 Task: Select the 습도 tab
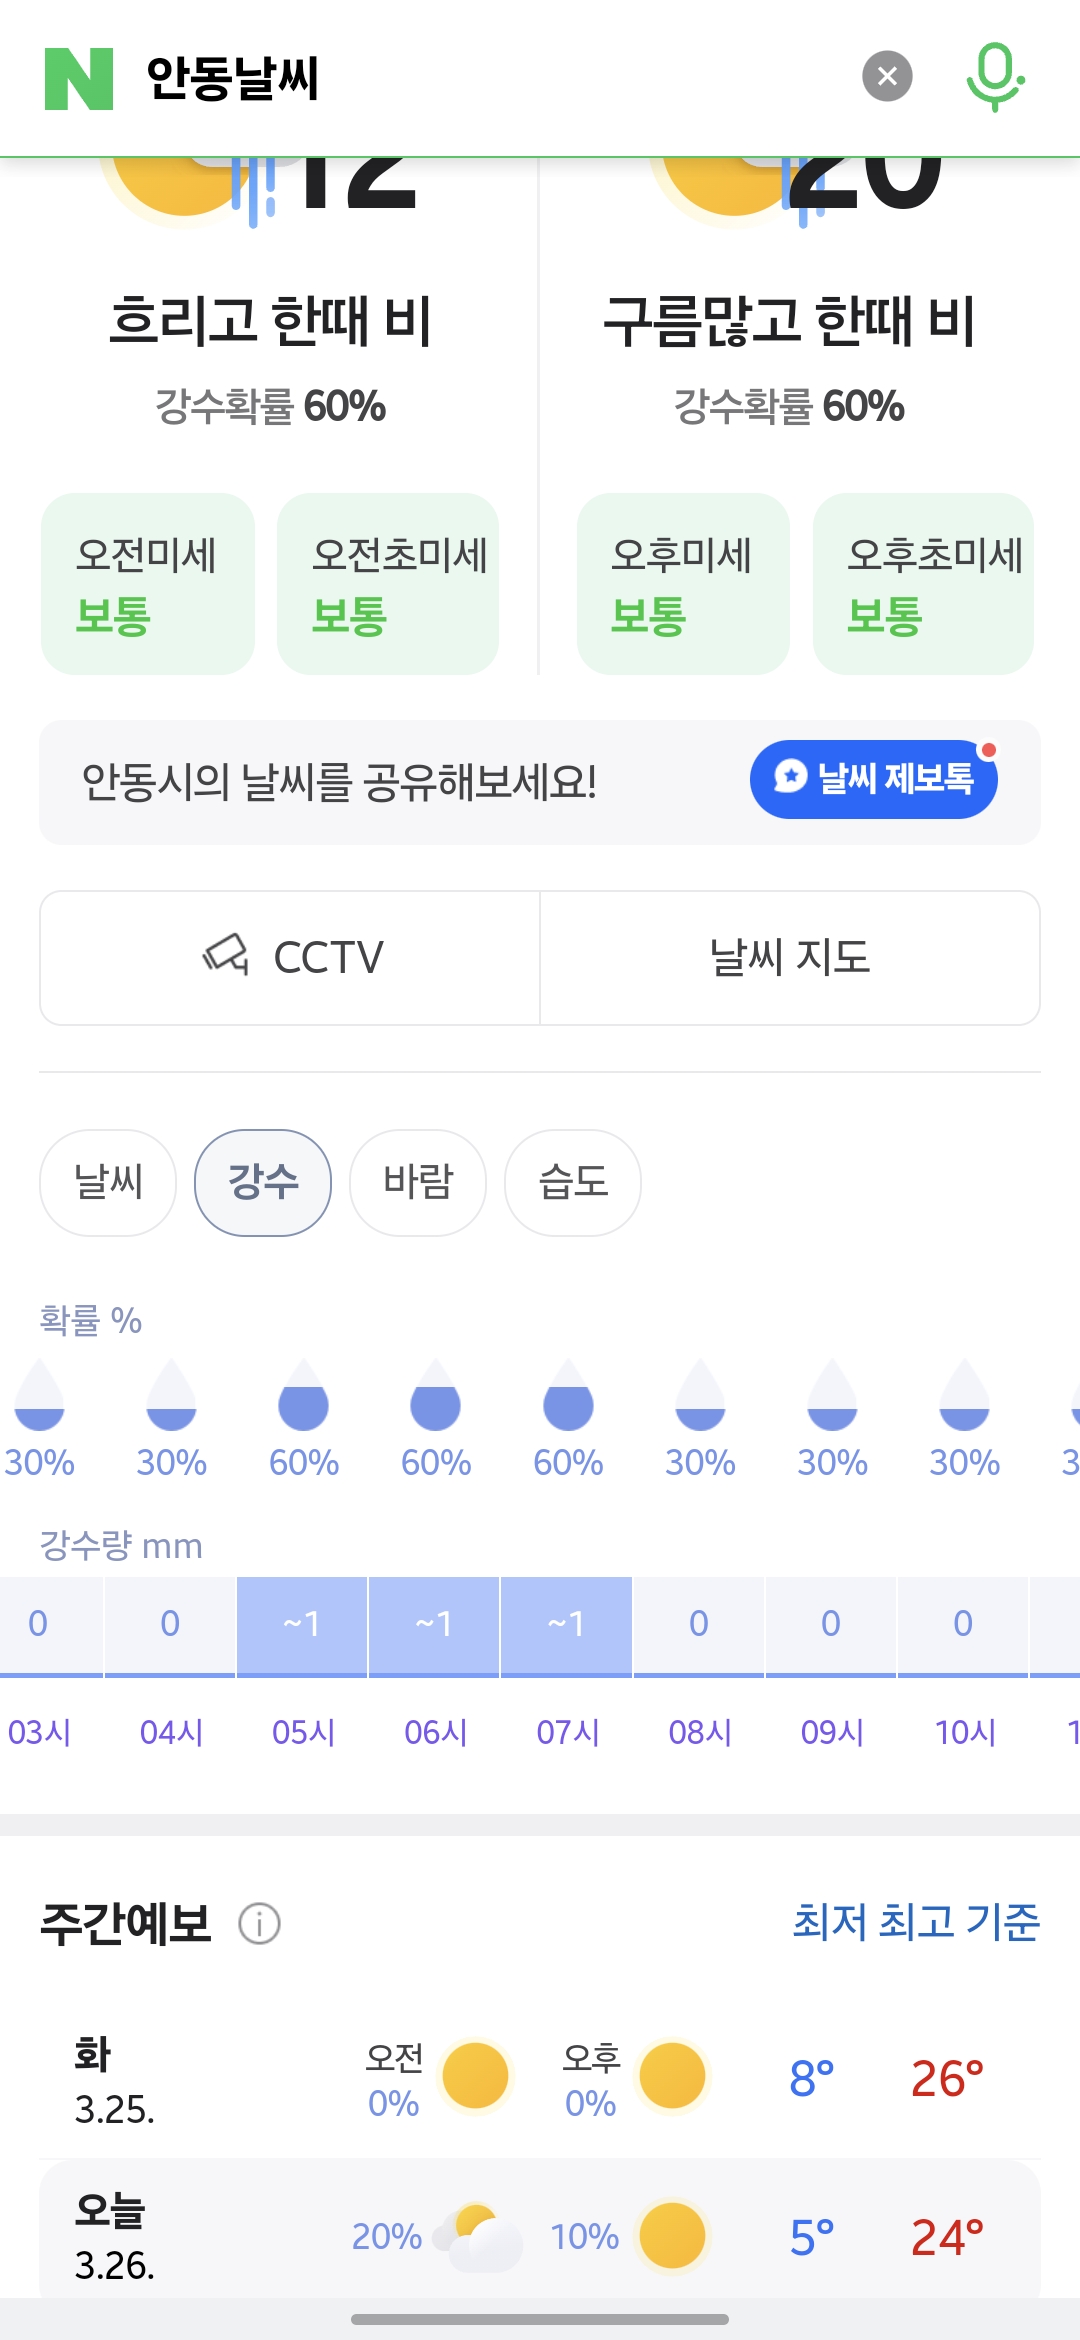coord(573,1183)
